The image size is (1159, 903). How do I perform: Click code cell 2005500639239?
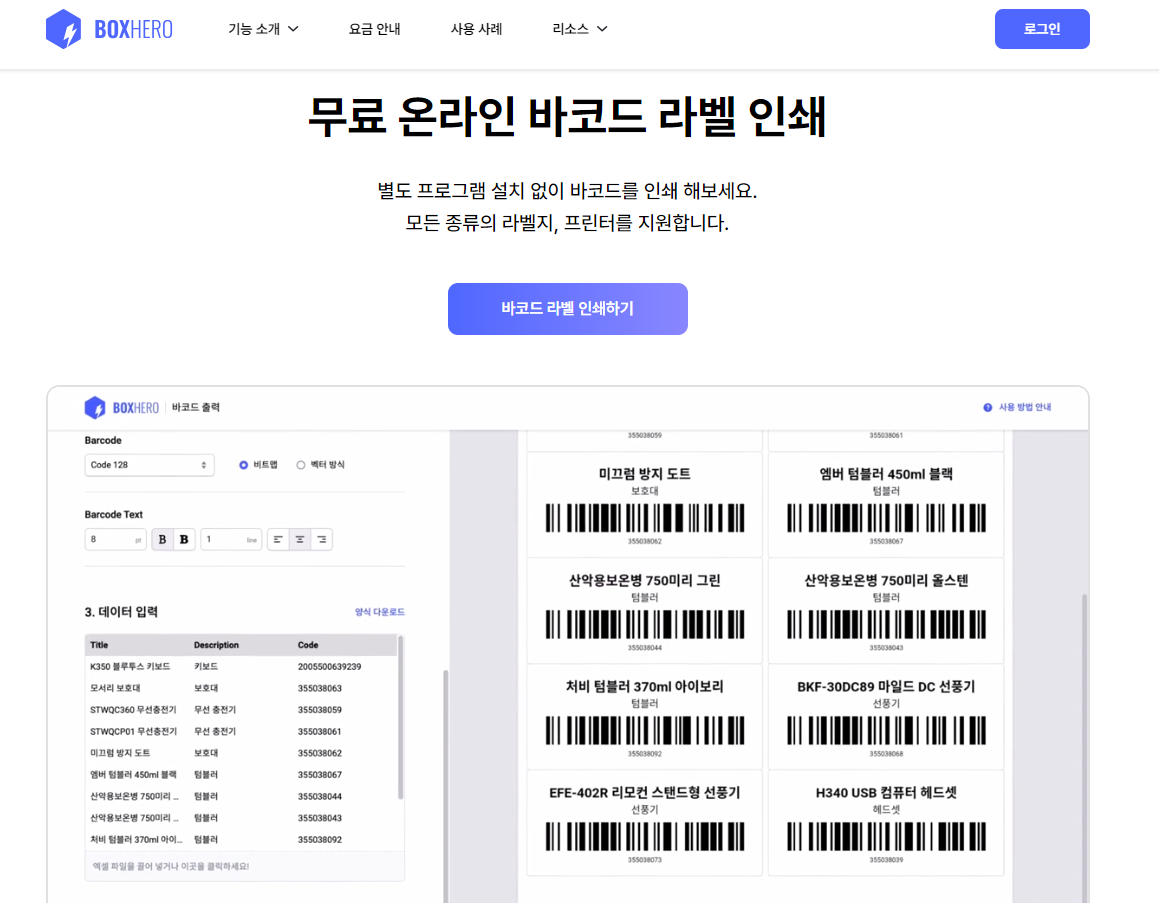point(329,667)
